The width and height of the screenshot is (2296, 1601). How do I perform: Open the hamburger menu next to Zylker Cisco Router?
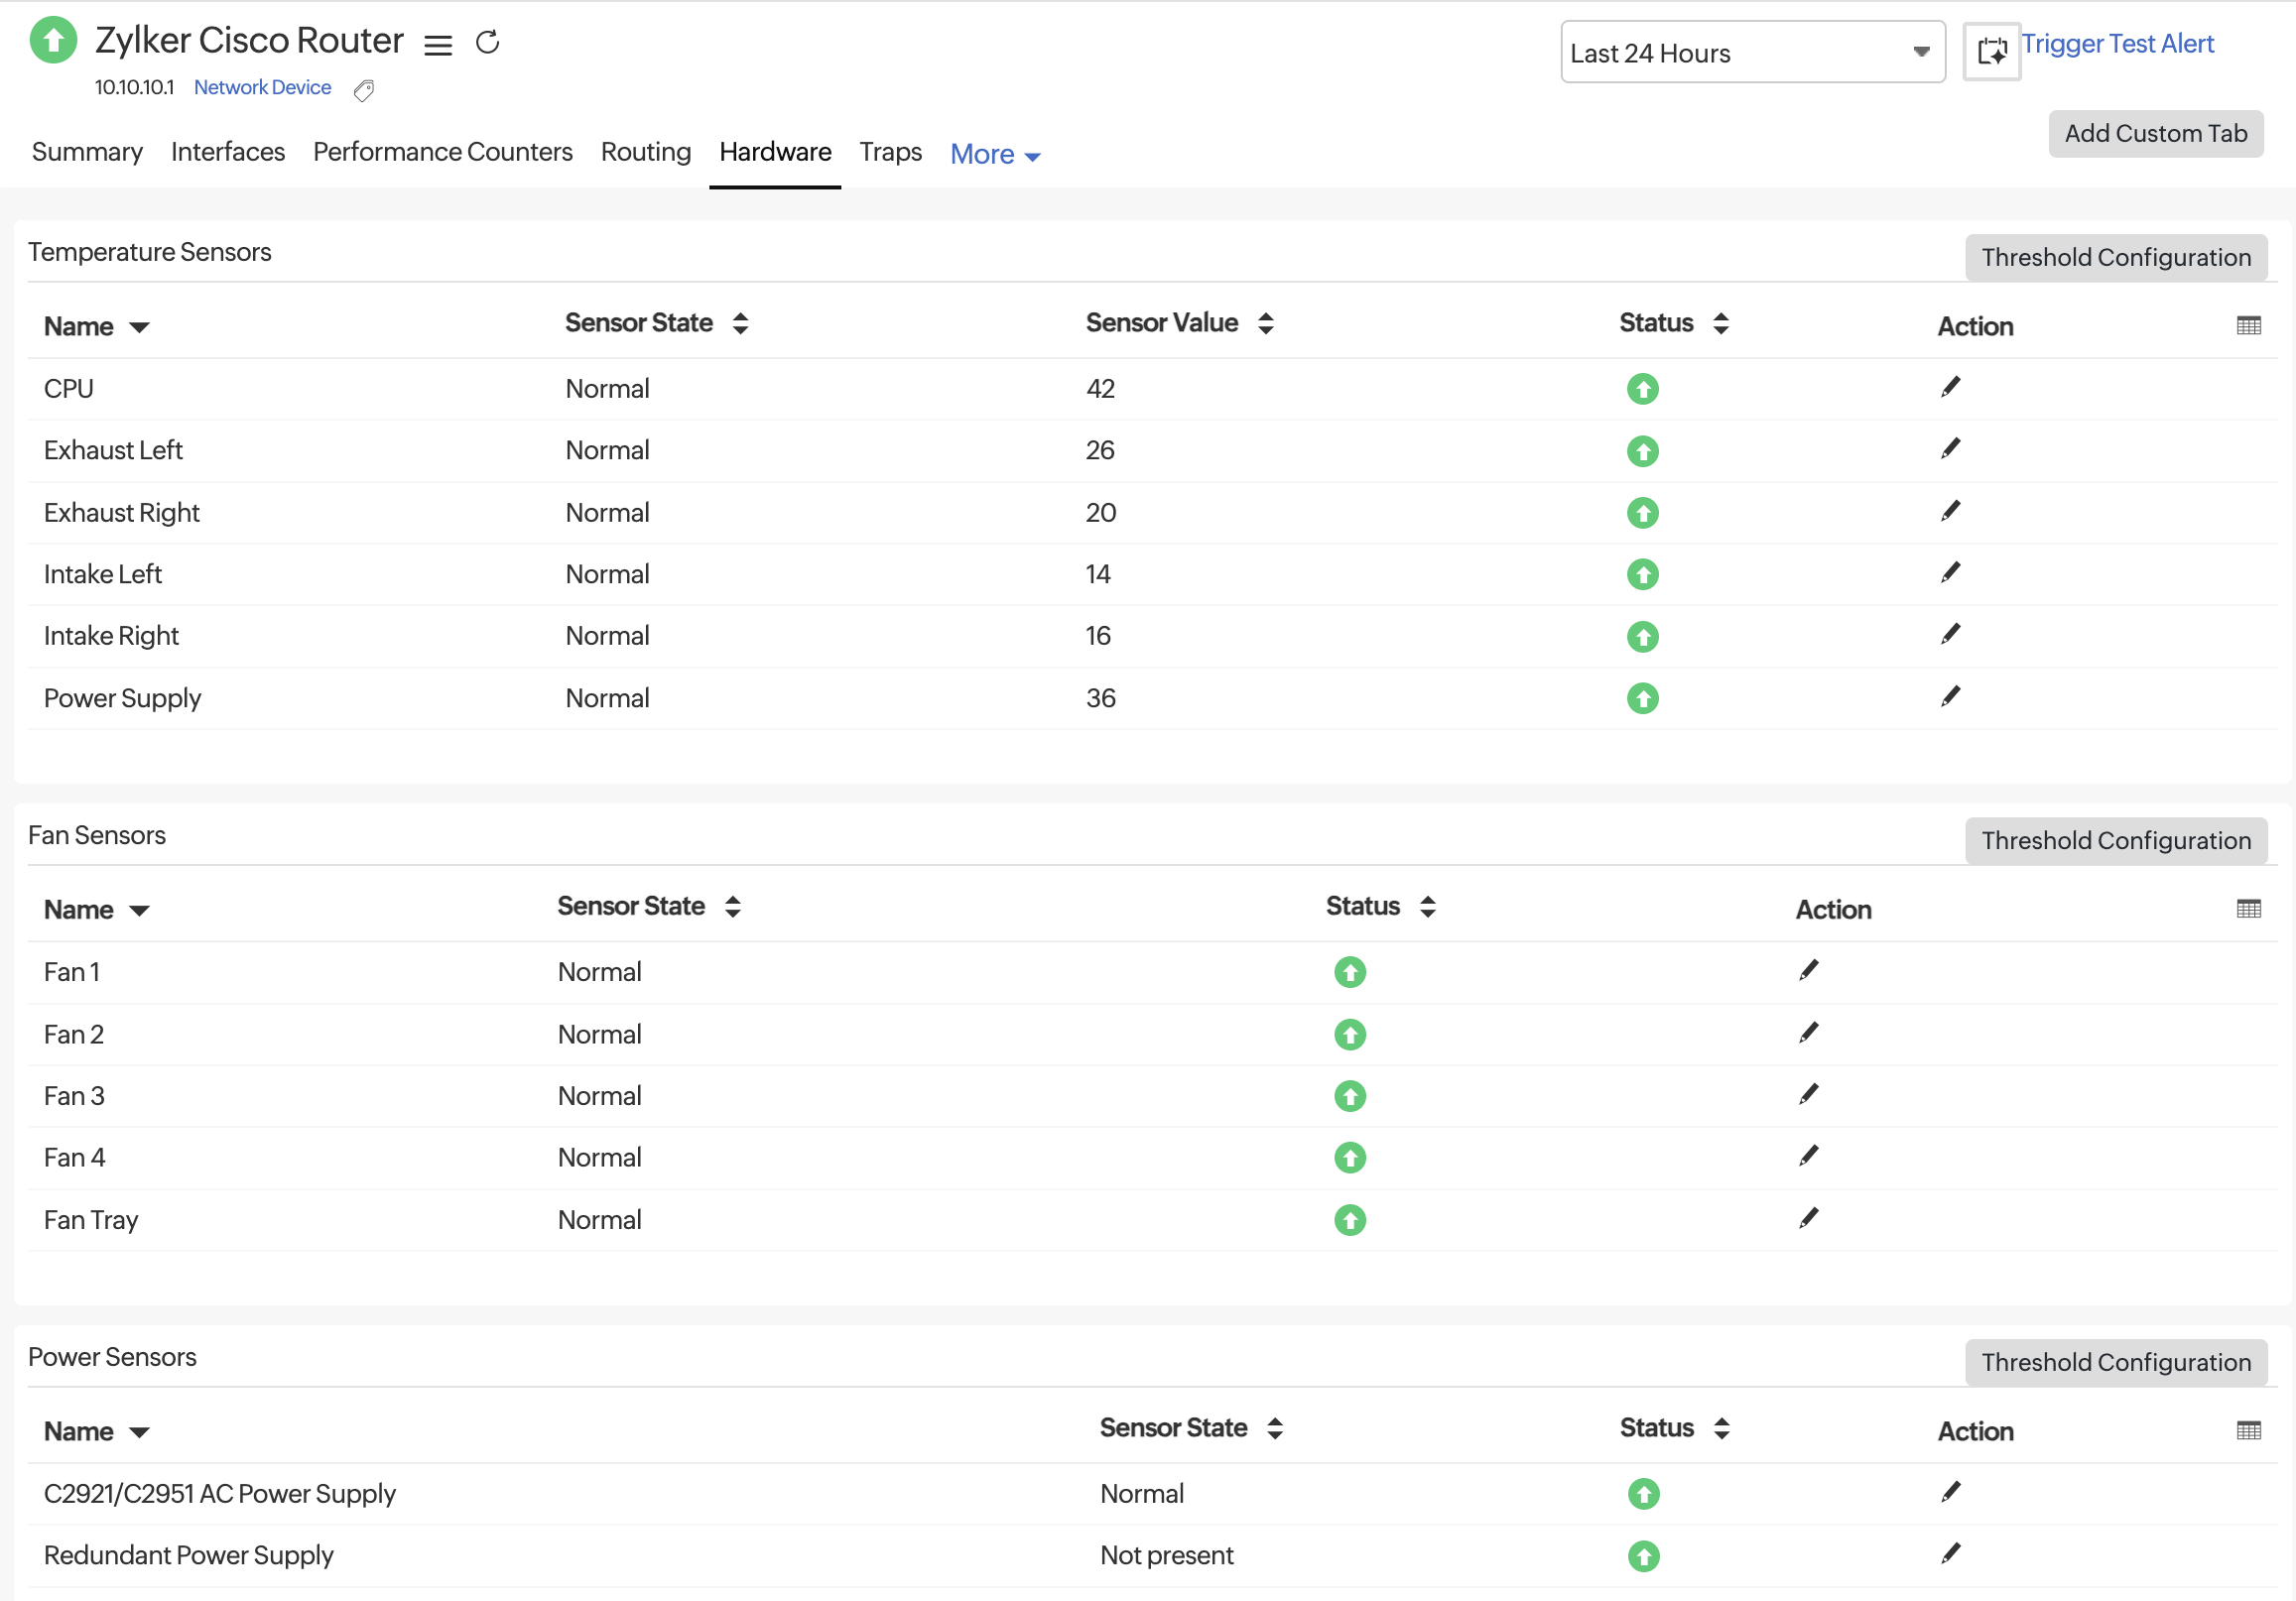coord(438,45)
